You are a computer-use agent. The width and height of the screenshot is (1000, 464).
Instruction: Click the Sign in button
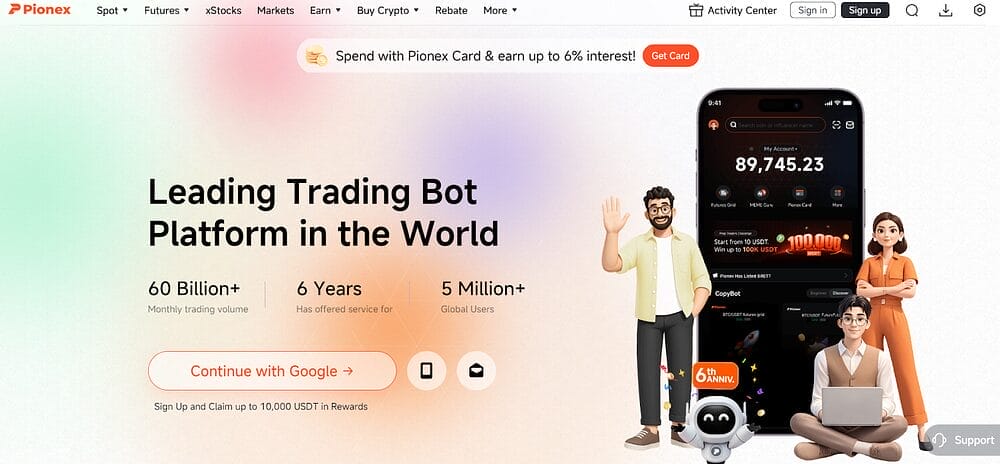tap(812, 10)
